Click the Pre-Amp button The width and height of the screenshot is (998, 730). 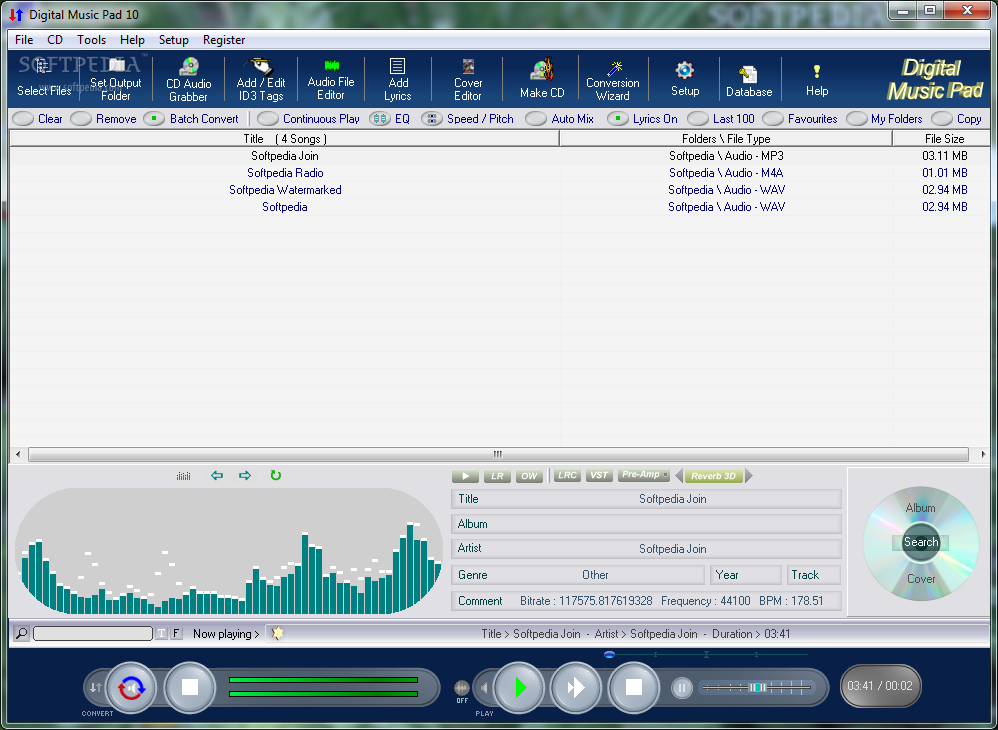643,475
